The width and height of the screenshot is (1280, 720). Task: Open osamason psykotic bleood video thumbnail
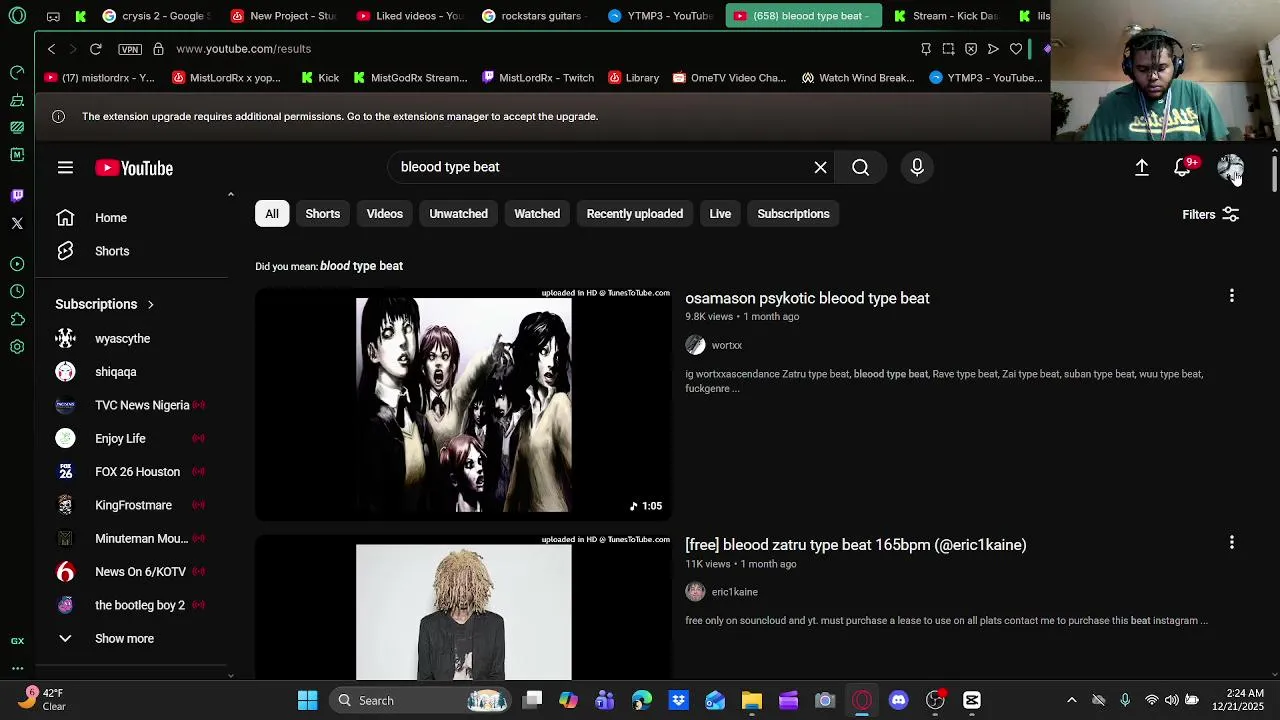pyautogui.click(x=463, y=404)
